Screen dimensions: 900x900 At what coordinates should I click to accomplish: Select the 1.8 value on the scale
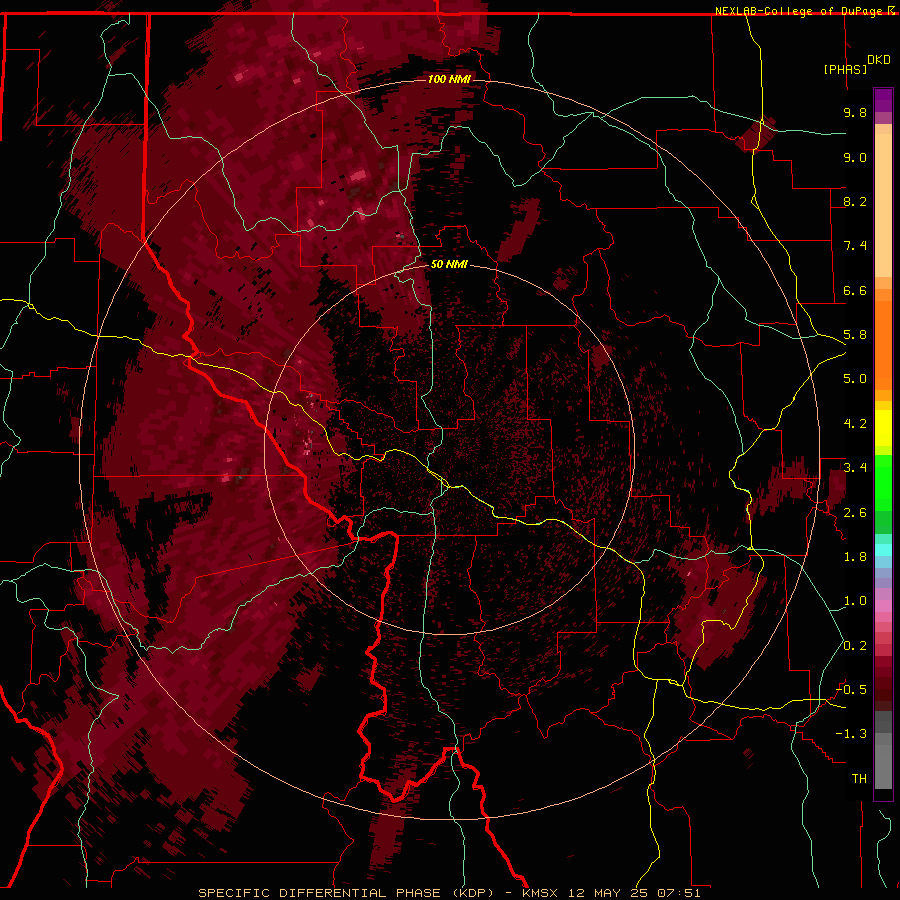[x=855, y=557]
